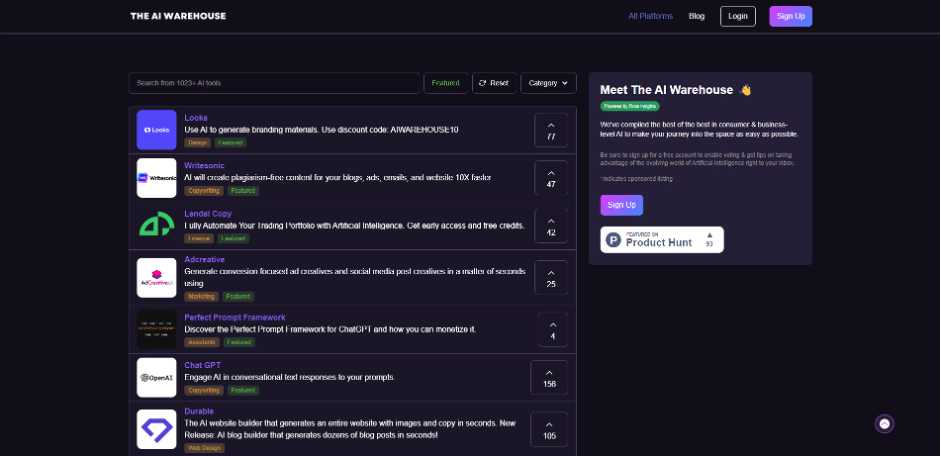
Task: Upvote the Durable listing
Action: 549,429
